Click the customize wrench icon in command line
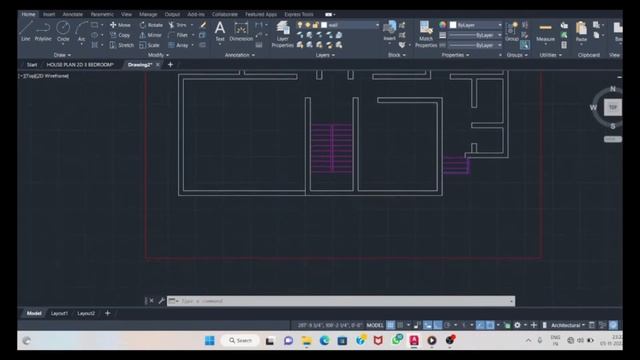 [161, 301]
